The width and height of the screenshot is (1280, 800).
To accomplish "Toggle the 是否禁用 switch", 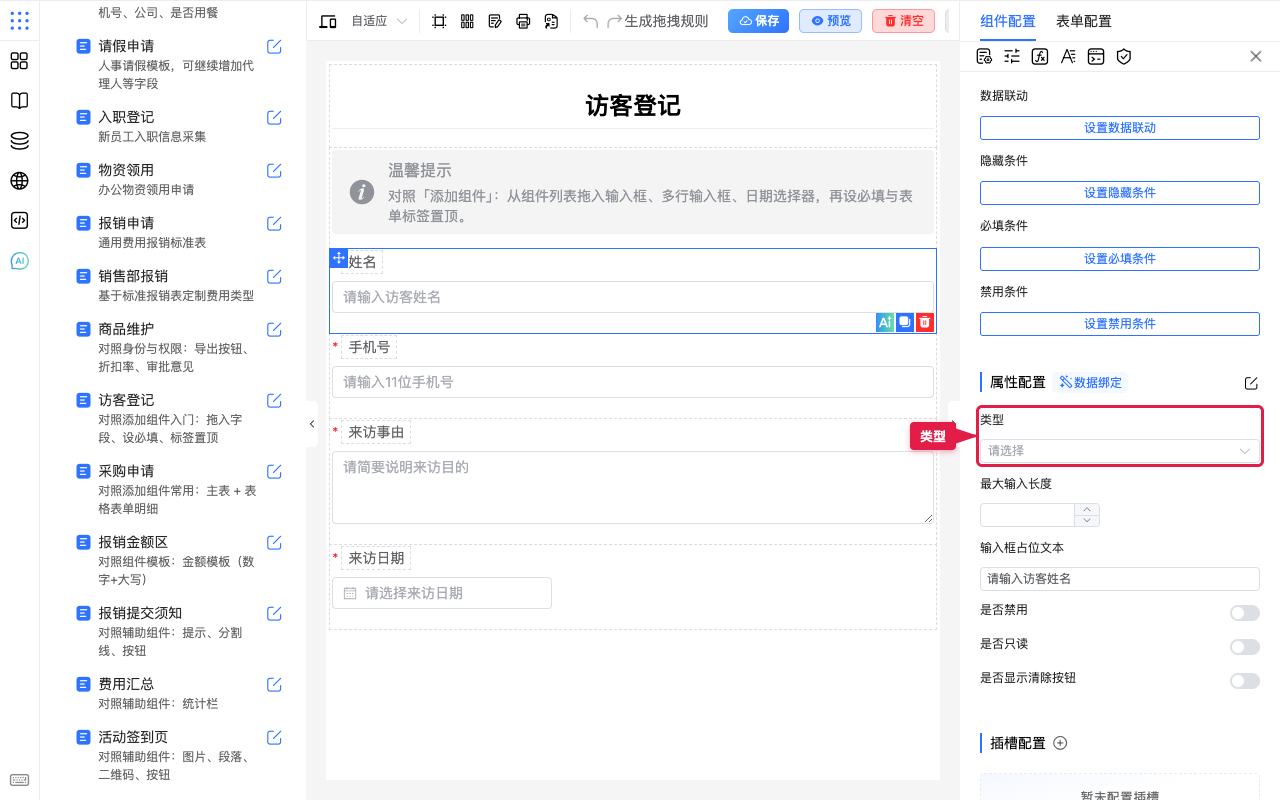I will (x=1245, y=613).
